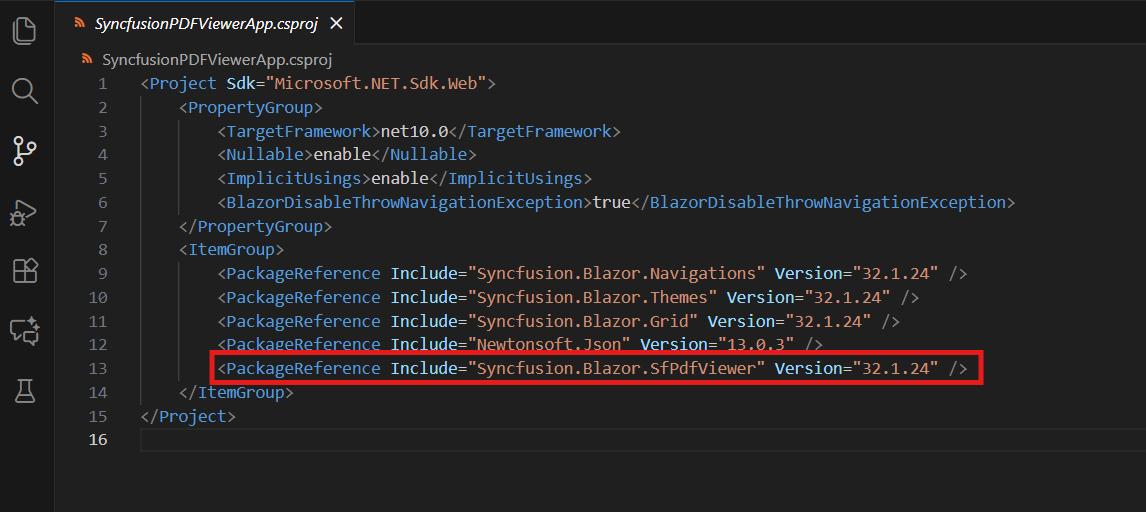Click the file icon in breadcrumb

click(x=88, y=59)
